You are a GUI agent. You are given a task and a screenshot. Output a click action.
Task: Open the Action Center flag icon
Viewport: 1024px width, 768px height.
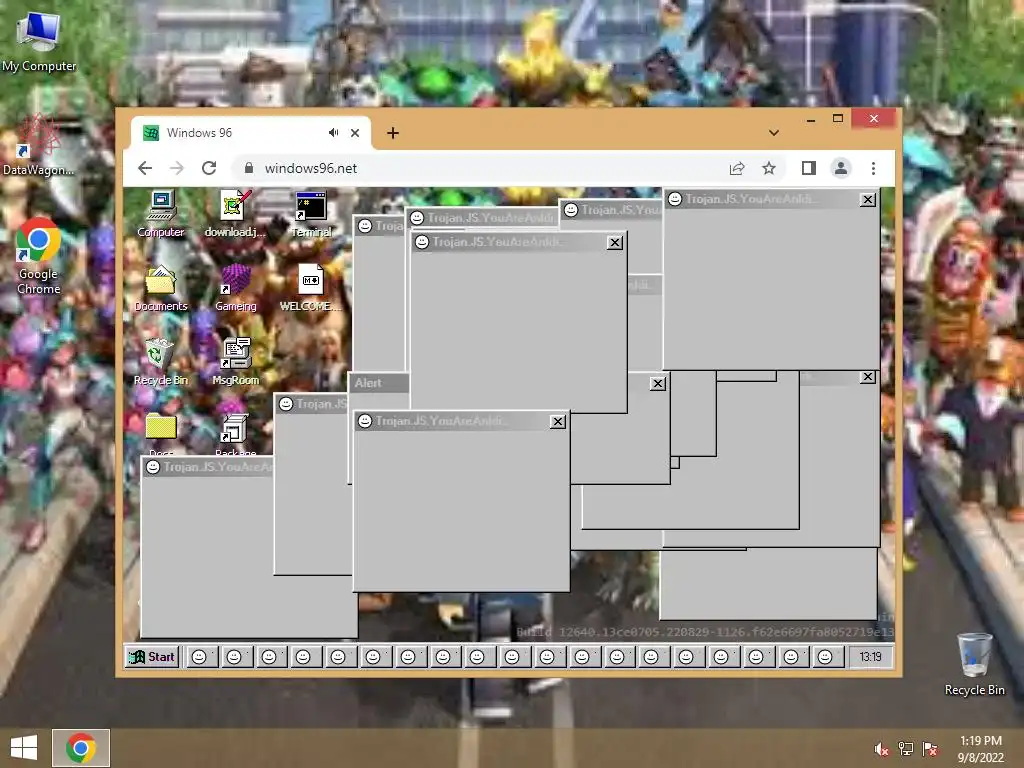930,748
